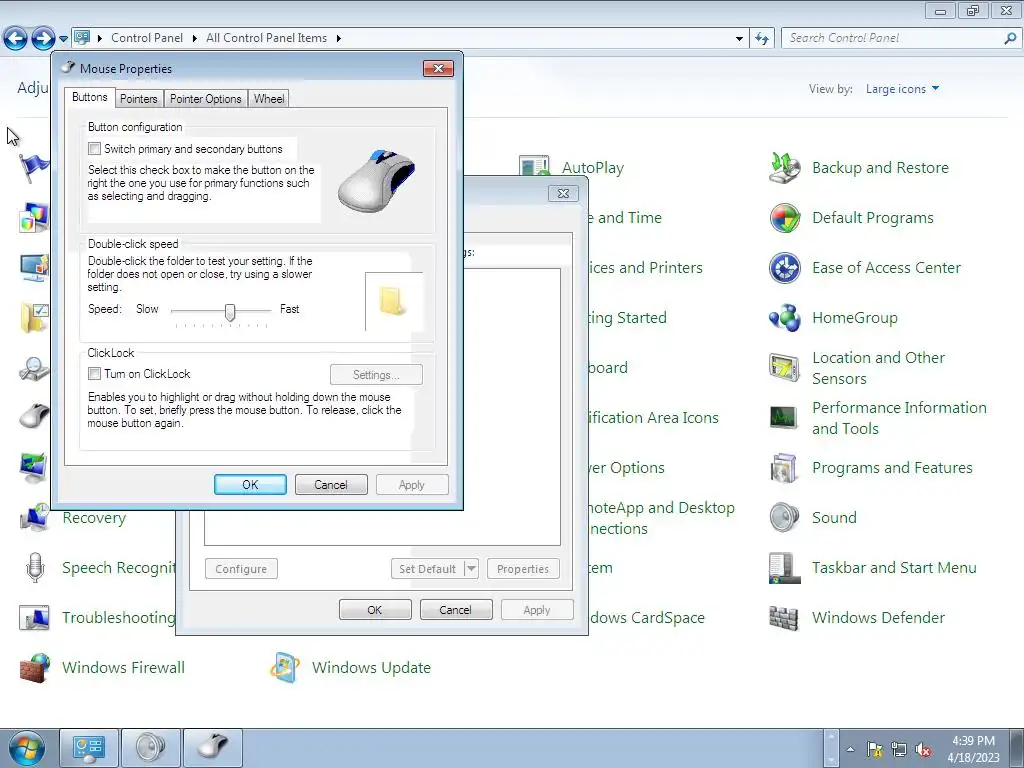Close the Sound dialog behind
This screenshot has height=768, width=1024.
point(564,193)
